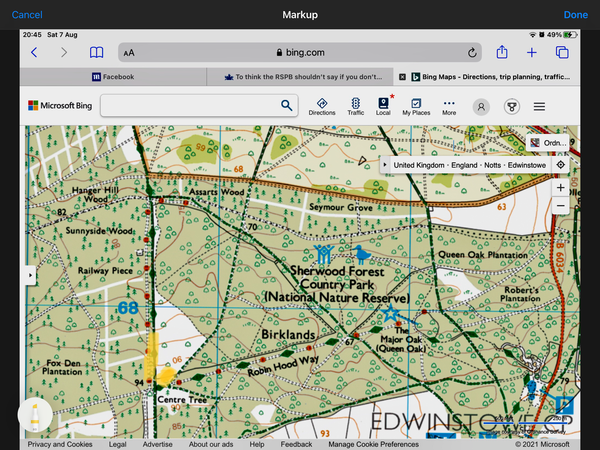The height and width of the screenshot is (450, 600).
Task: Click the Microsoft Bing logo
Action: pyautogui.click(x=60, y=106)
